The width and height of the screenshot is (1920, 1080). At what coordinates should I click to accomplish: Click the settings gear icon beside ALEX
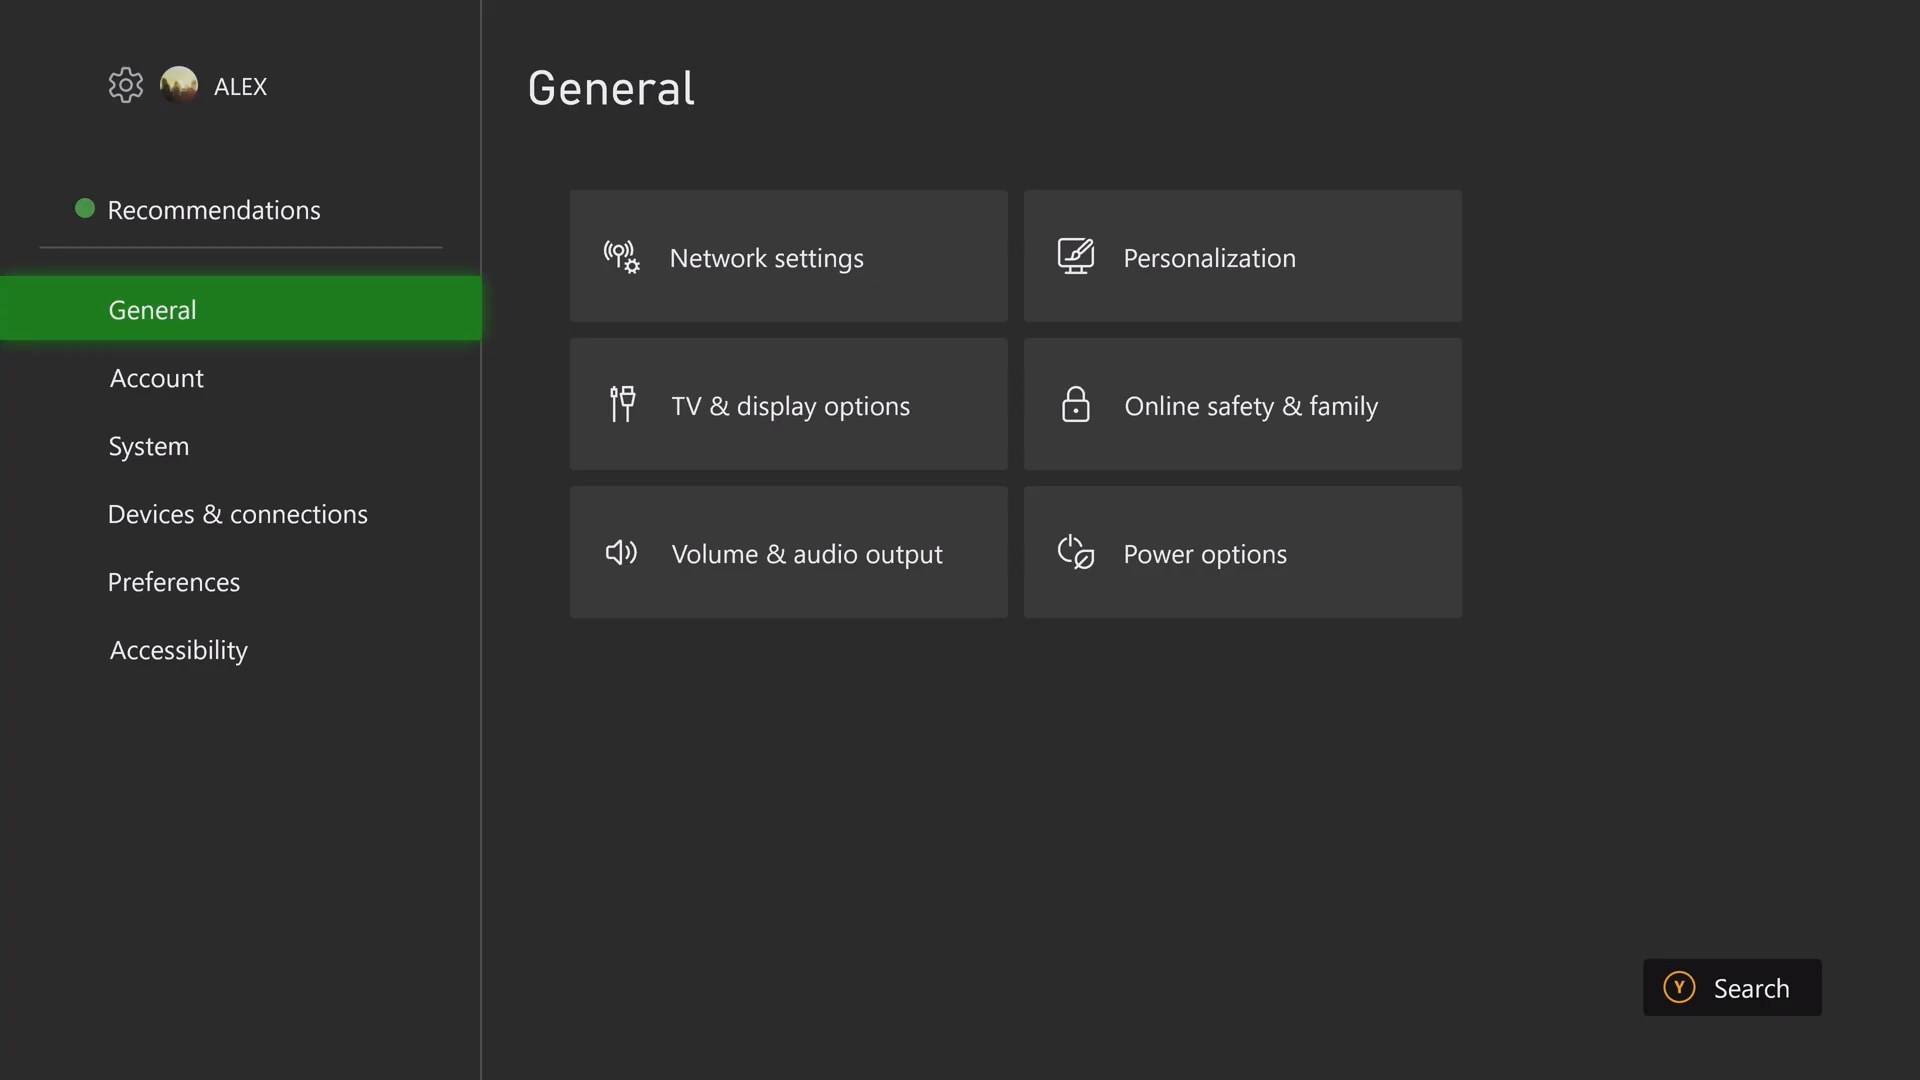(x=126, y=85)
